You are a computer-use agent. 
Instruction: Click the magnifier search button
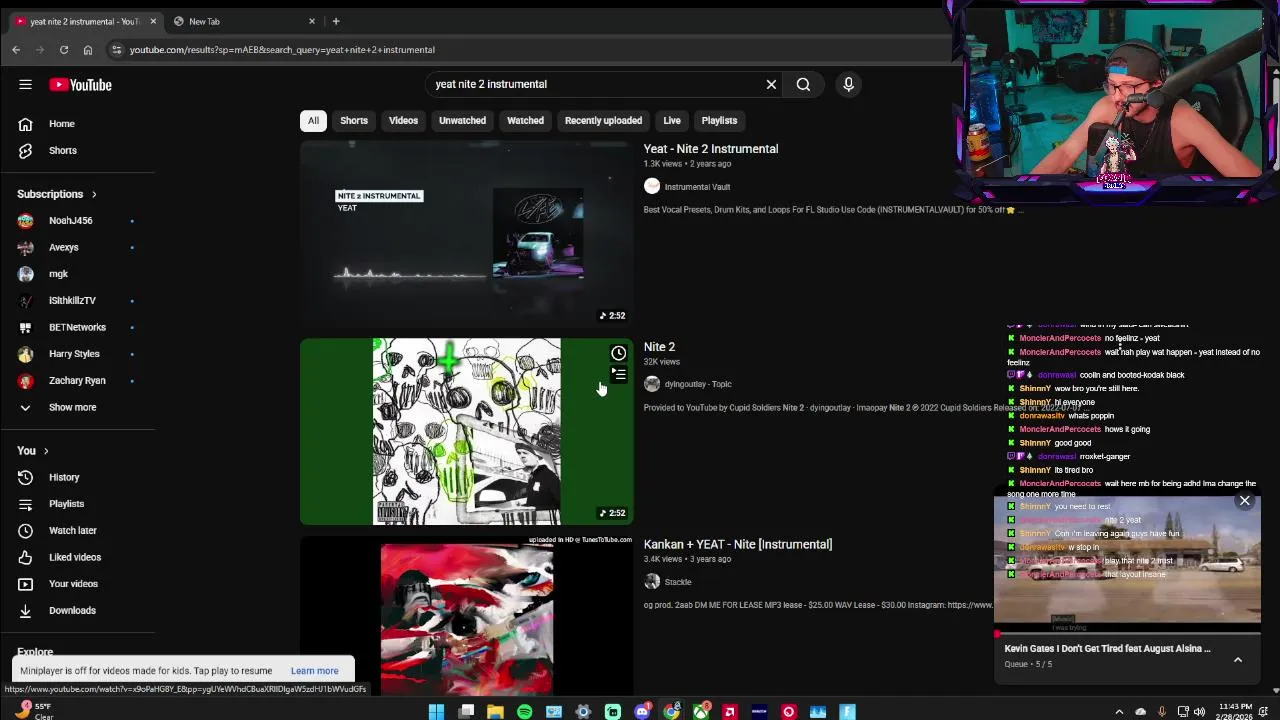coord(803,85)
